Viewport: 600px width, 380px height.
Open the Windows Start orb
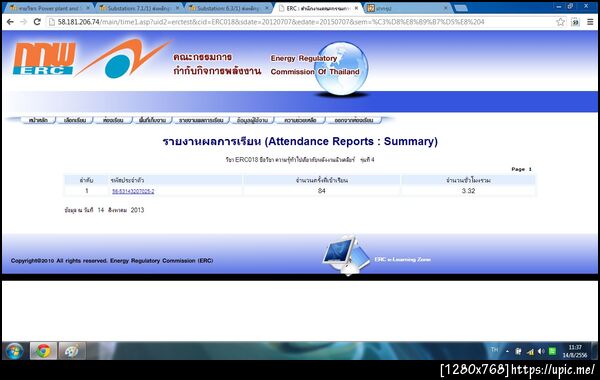click(15, 351)
